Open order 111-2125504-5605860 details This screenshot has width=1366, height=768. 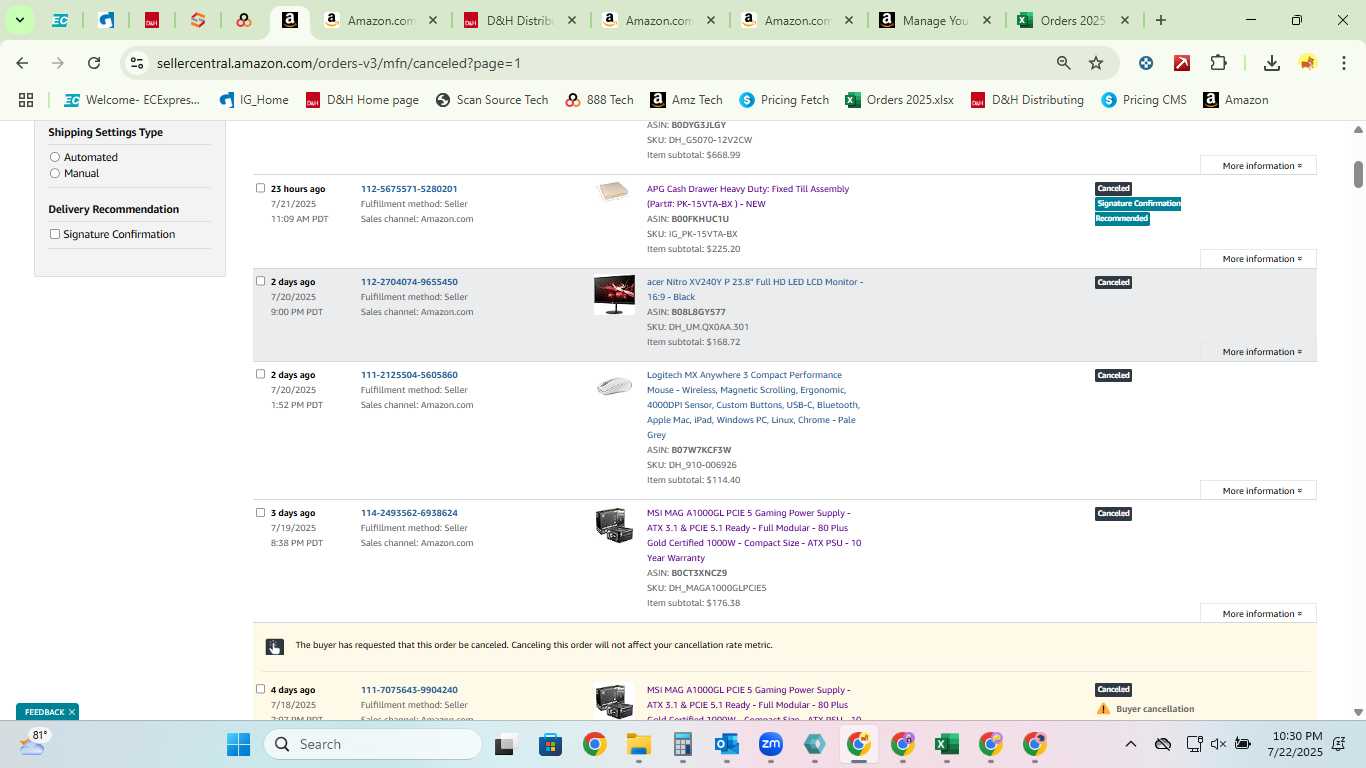(x=409, y=375)
